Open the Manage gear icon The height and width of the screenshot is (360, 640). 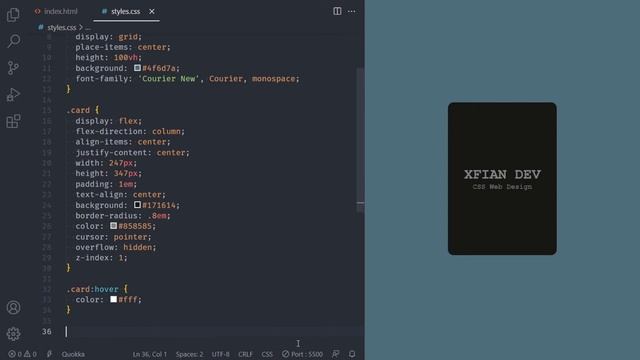[13, 334]
